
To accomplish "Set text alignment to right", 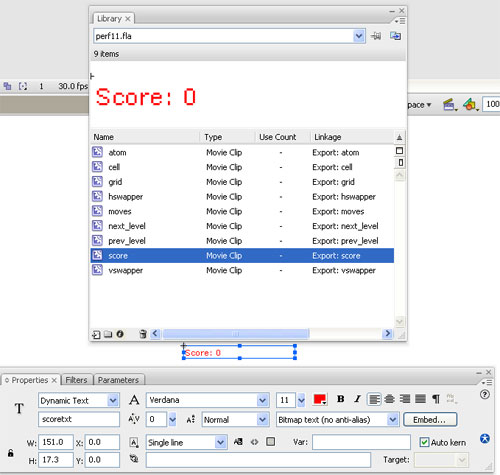I will [x=405, y=399].
